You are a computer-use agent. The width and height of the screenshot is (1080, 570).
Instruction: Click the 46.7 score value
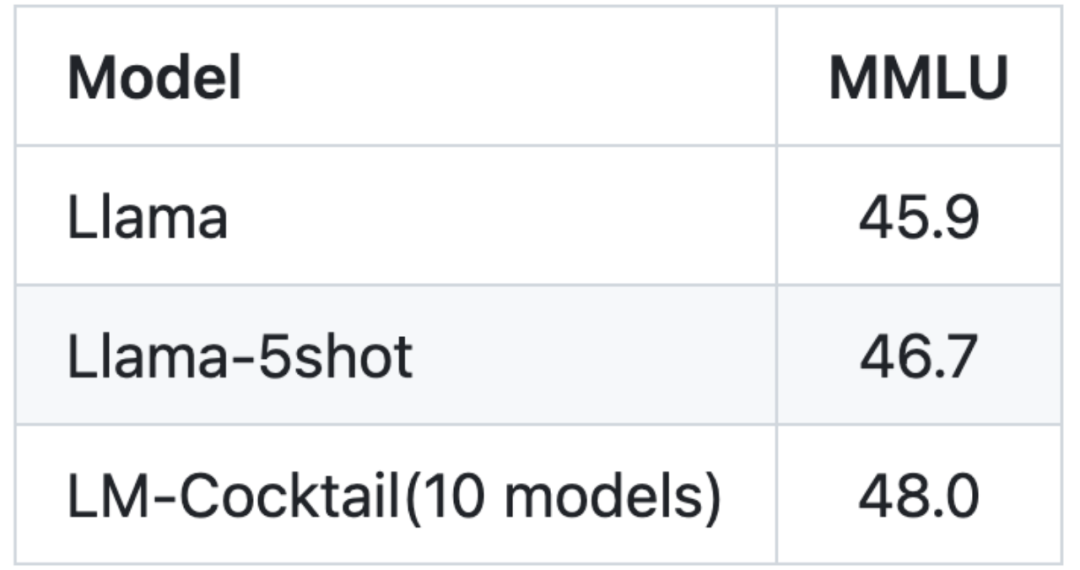(918, 357)
